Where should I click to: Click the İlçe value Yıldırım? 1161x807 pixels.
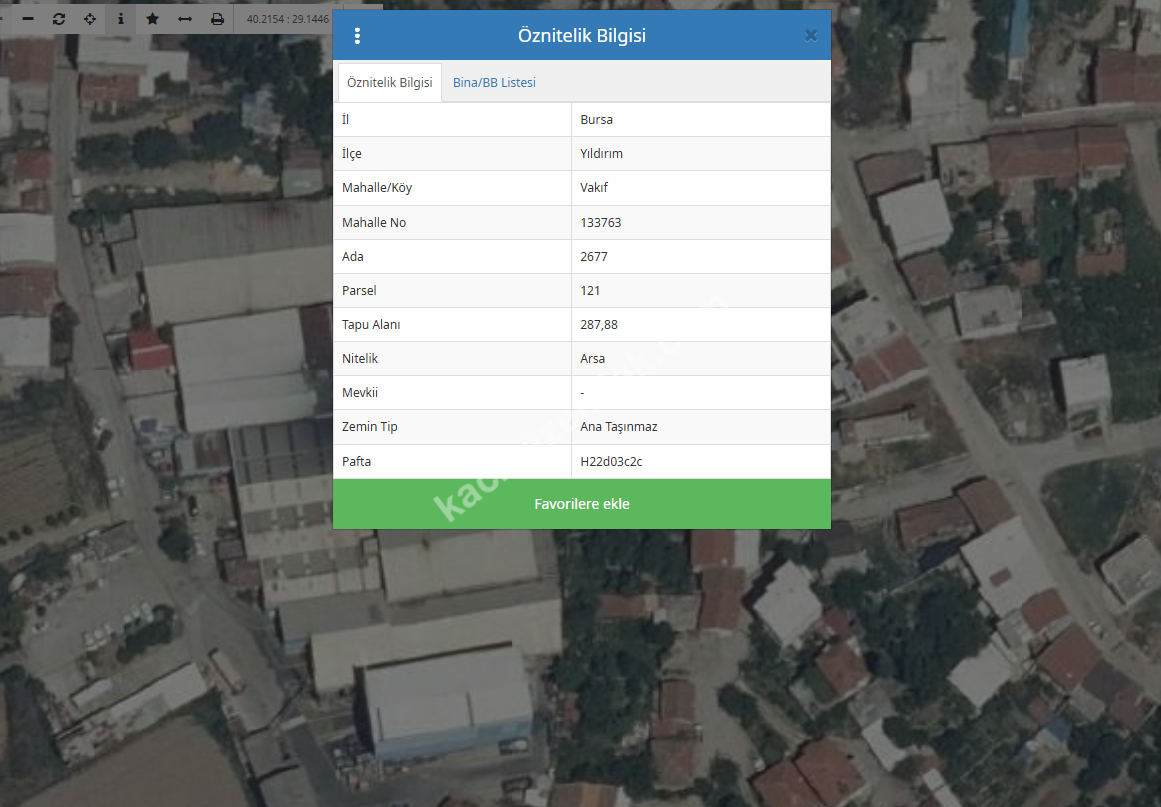tap(601, 154)
